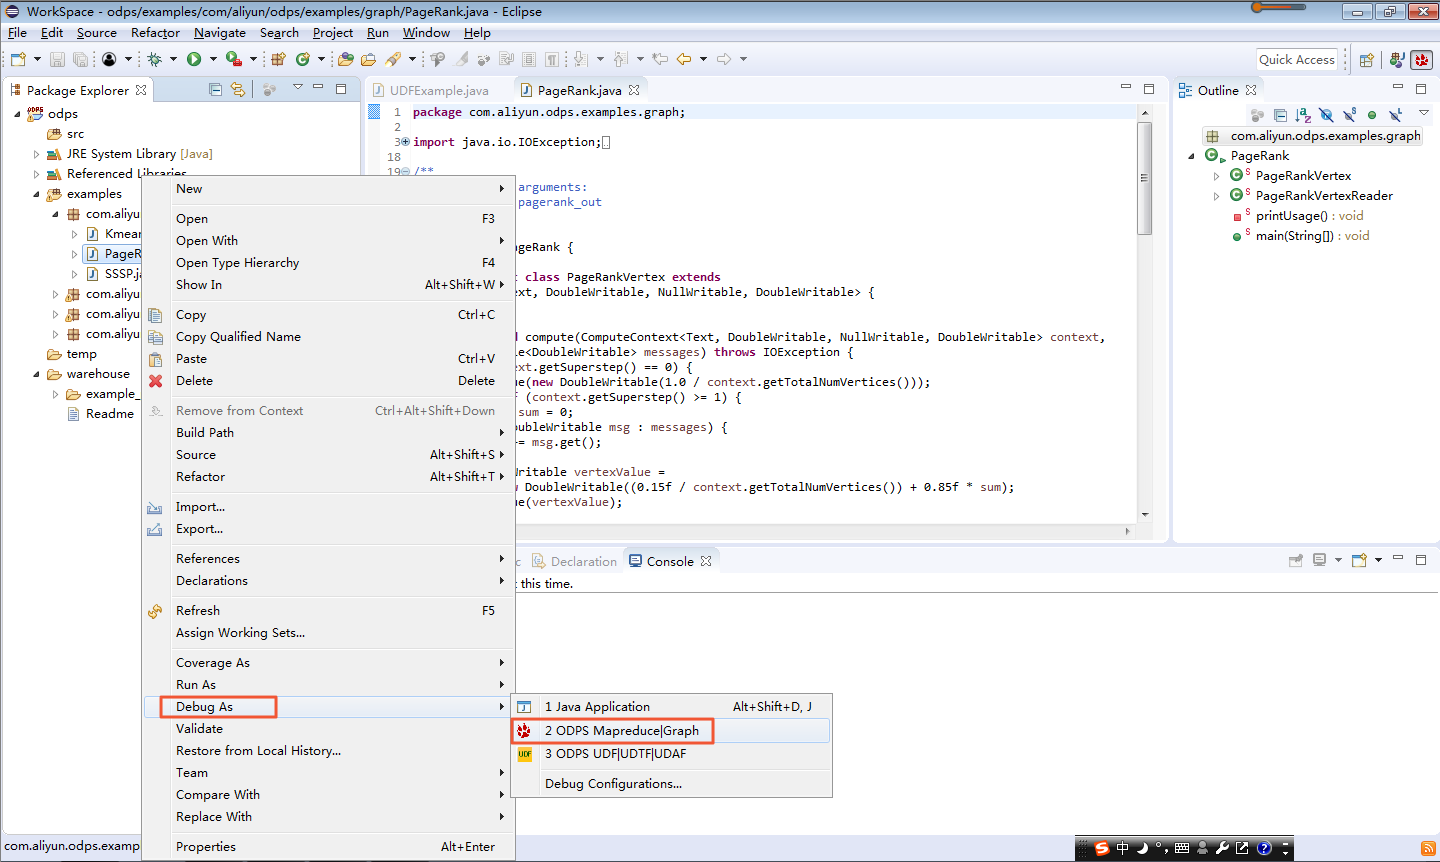Click 'Properties' in the context menu
Viewport: 1440px width, 862px height.
point(206,847)
